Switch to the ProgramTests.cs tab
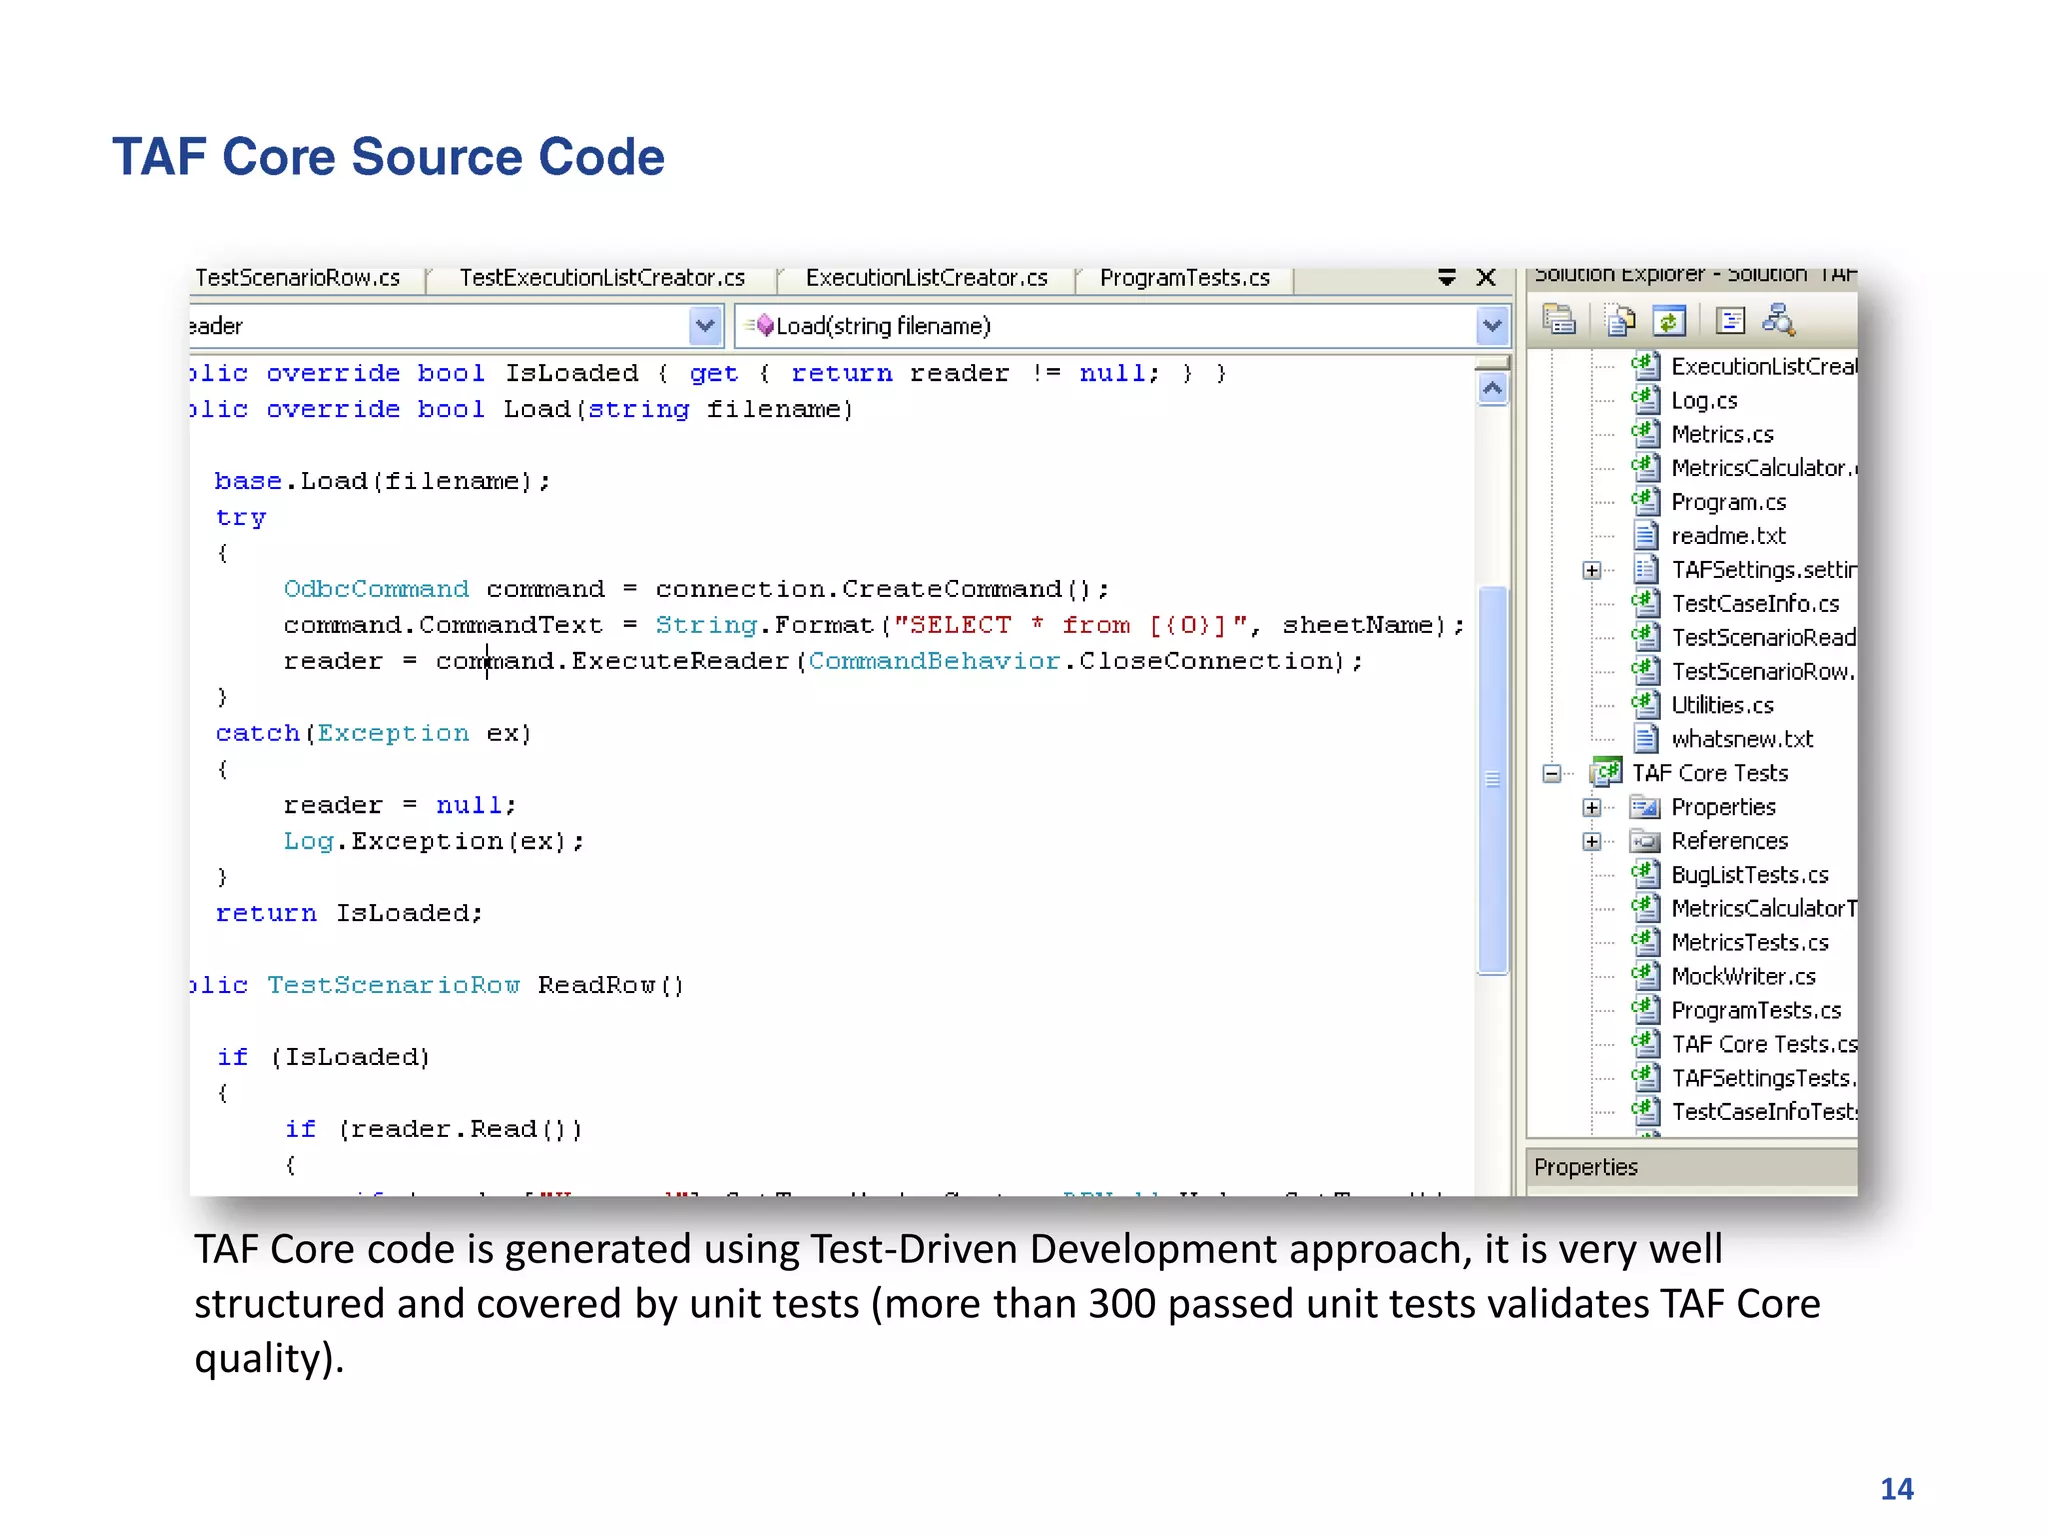The width and height of the screenshot is (2048, 1536). click(1185, 278)
